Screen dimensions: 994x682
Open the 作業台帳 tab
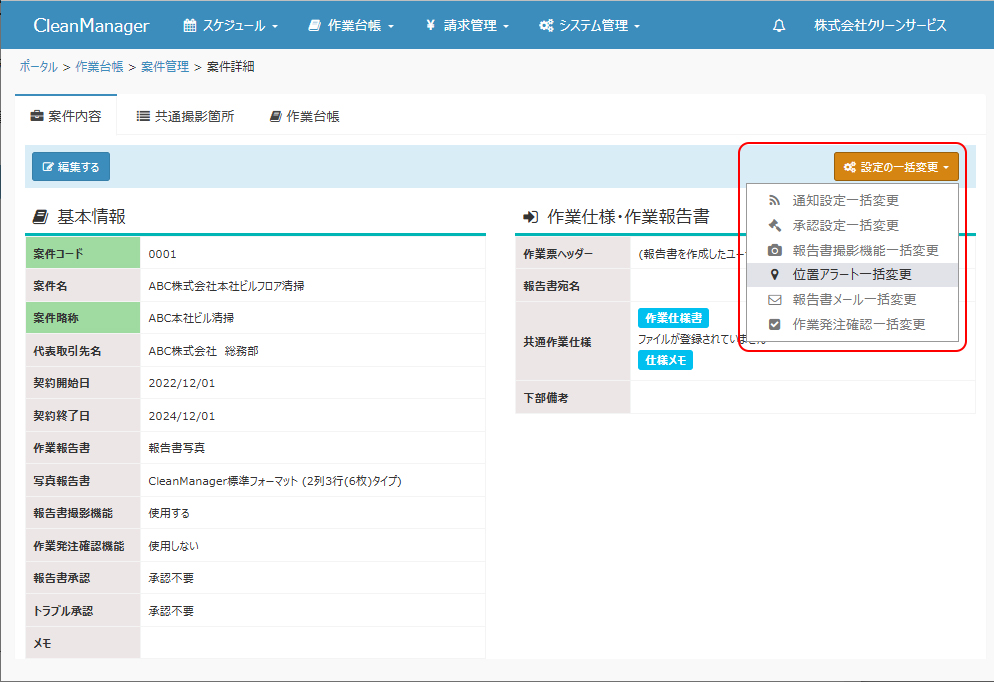(x=305, y=116)
